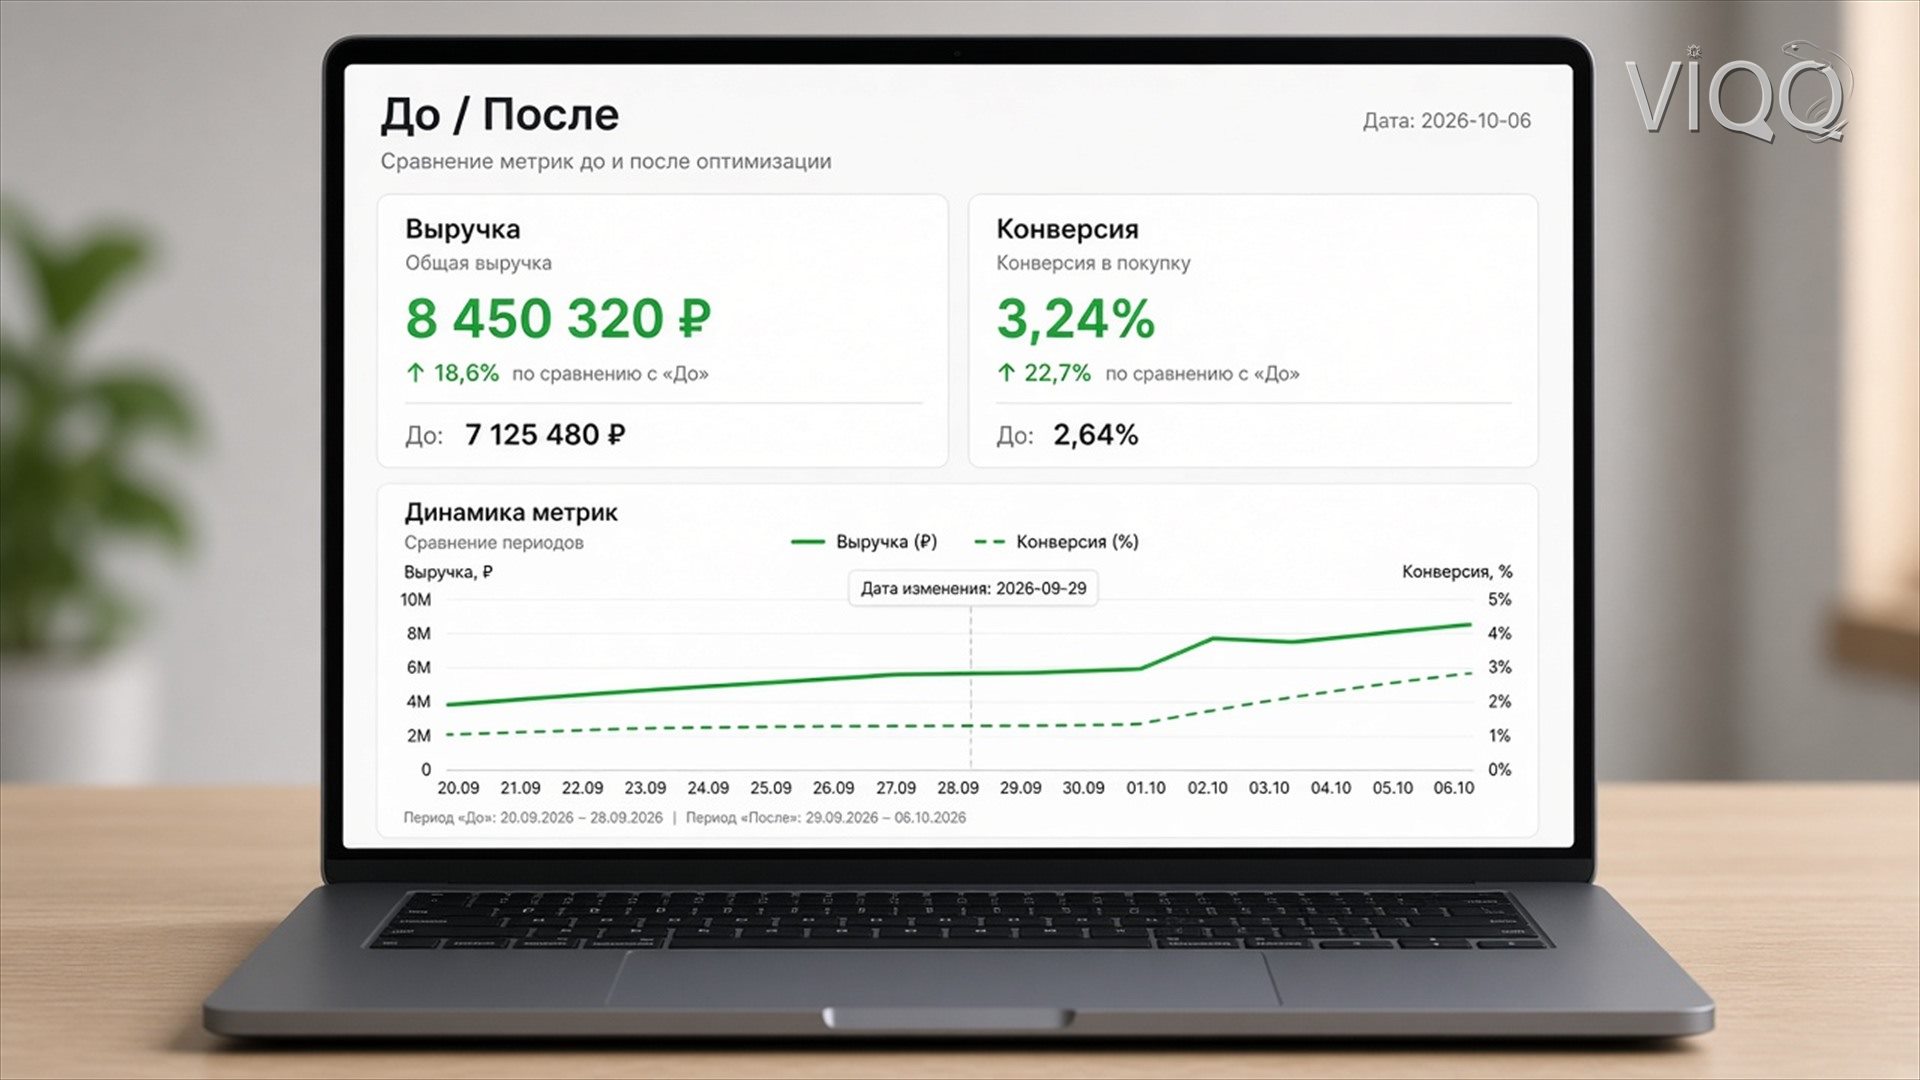The width and height of the screenshot is (1920, 1080).
Task: Select the 29.09 date tick
Action: [x=1021, y=788]
